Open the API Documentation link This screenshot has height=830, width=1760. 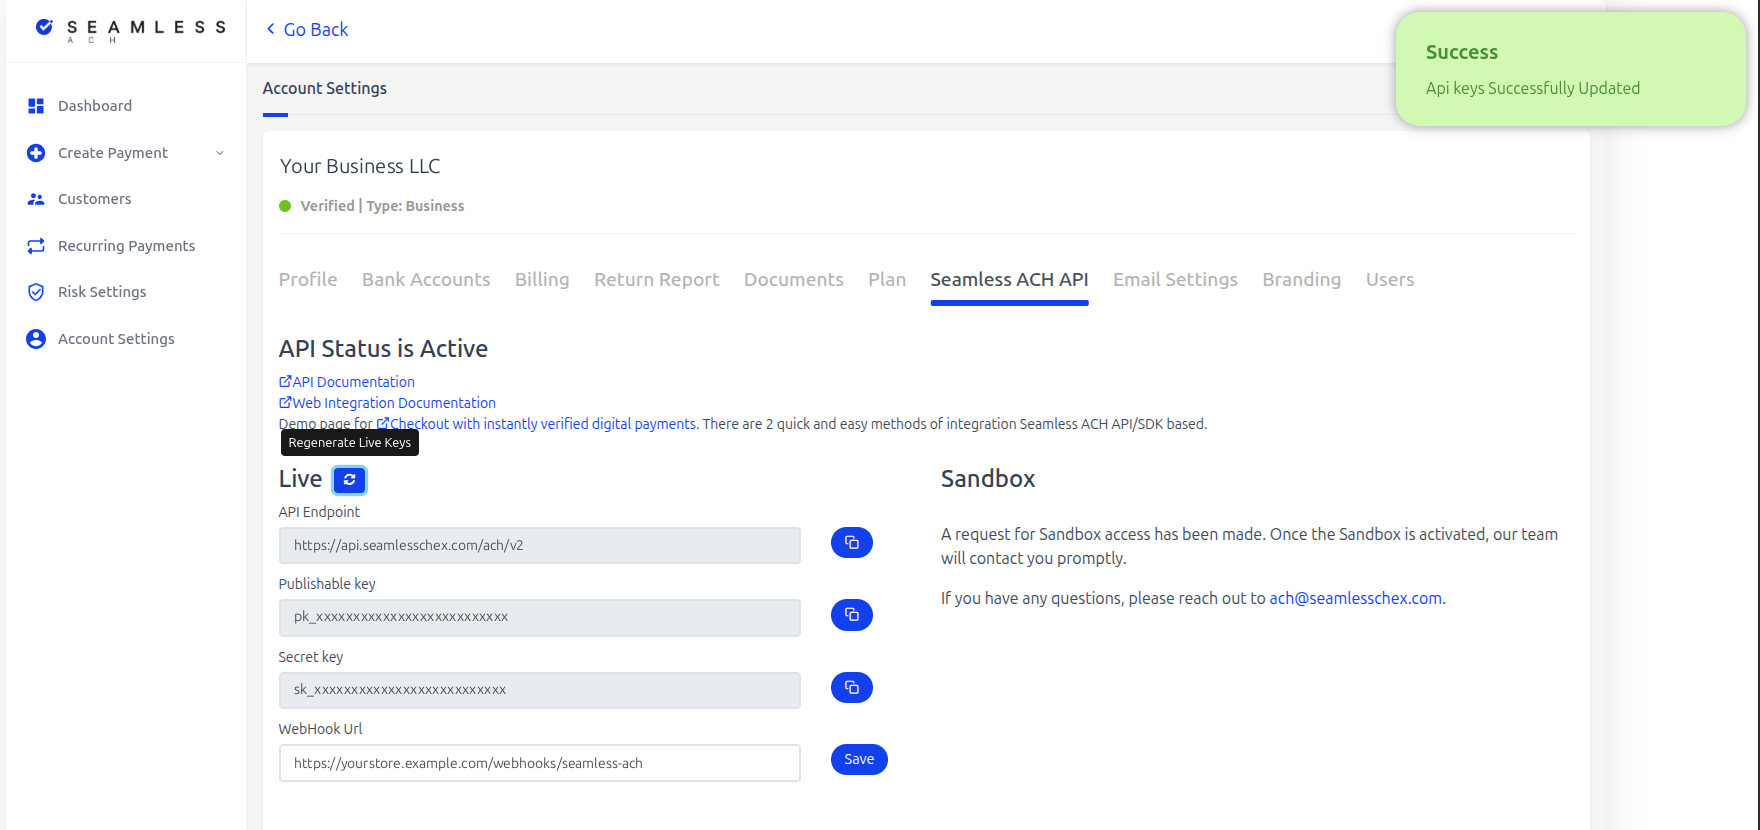pos(347,382)
